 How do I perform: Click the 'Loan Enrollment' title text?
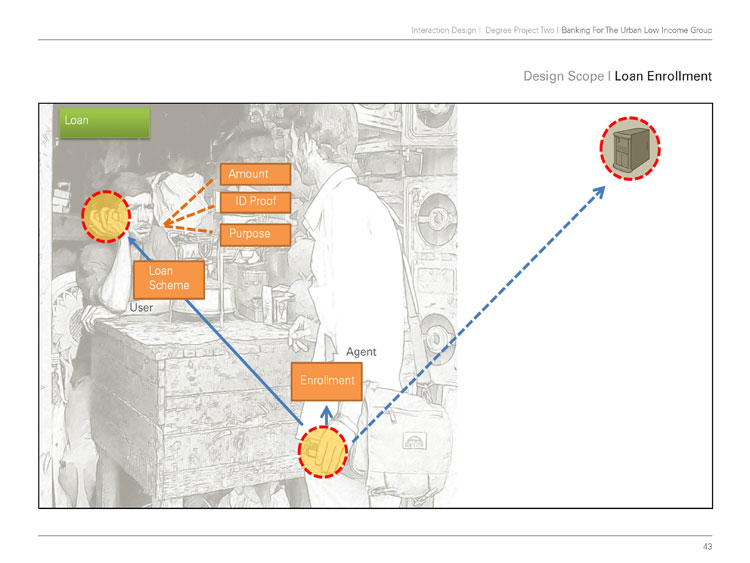tap(663, 76)
